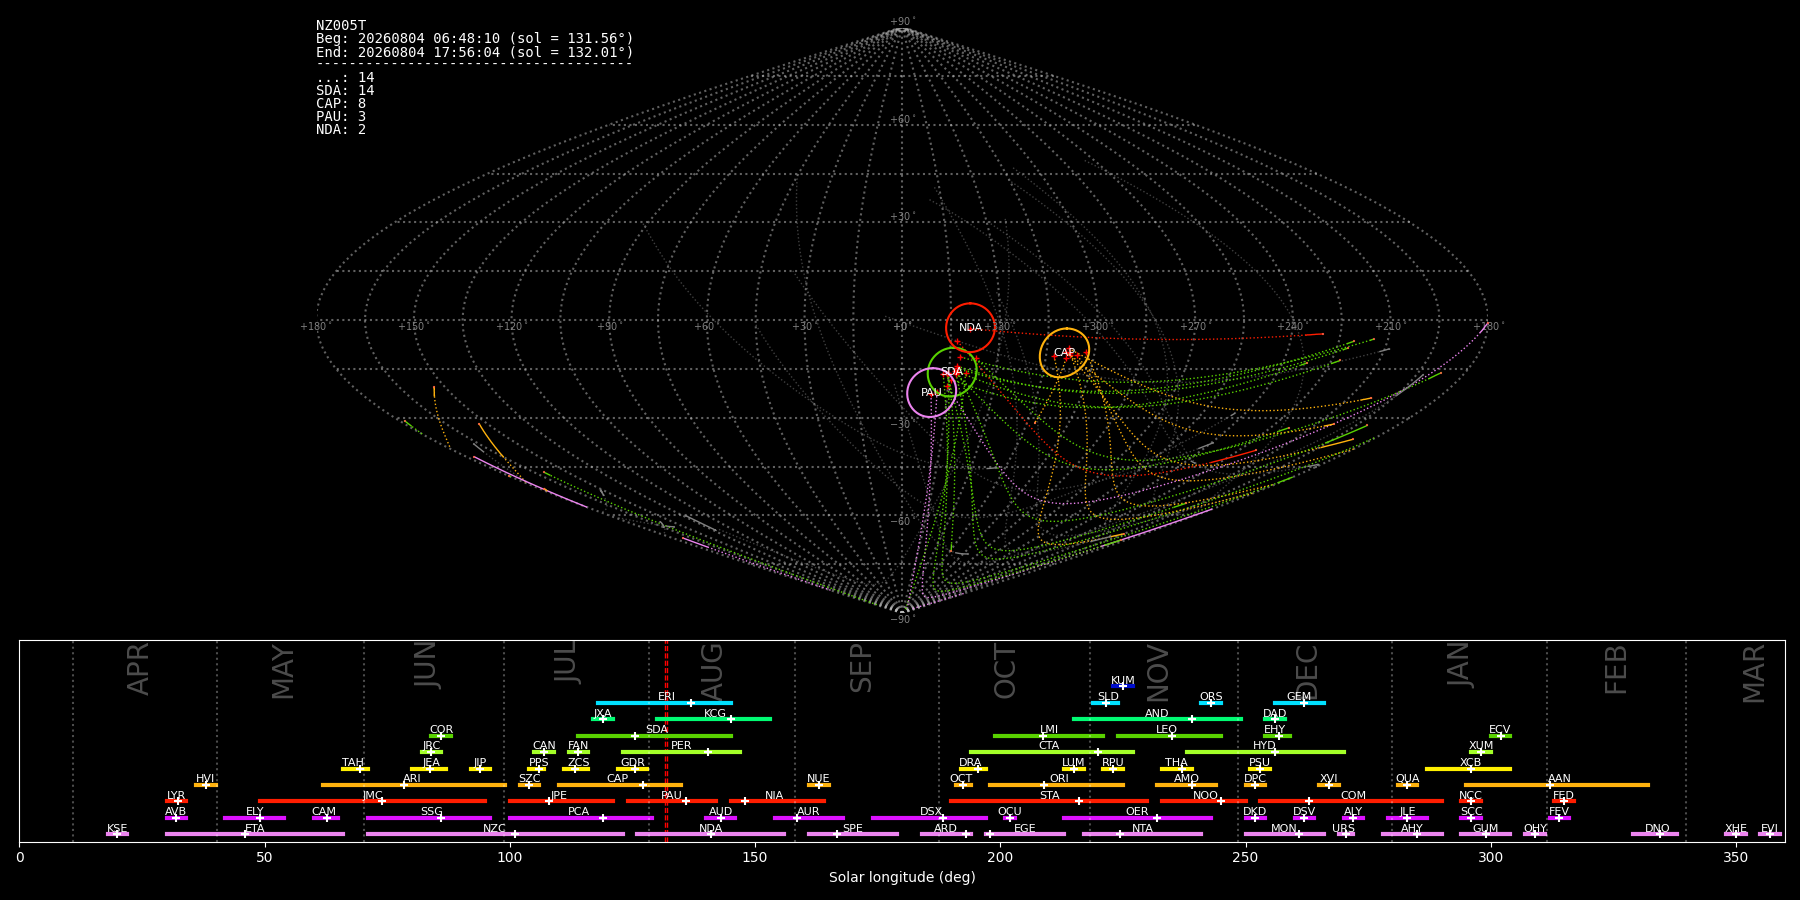This screenshot has height=900, width=1800.
Task: Click the AUR shower bar in timeline
Action: point(808,818)
